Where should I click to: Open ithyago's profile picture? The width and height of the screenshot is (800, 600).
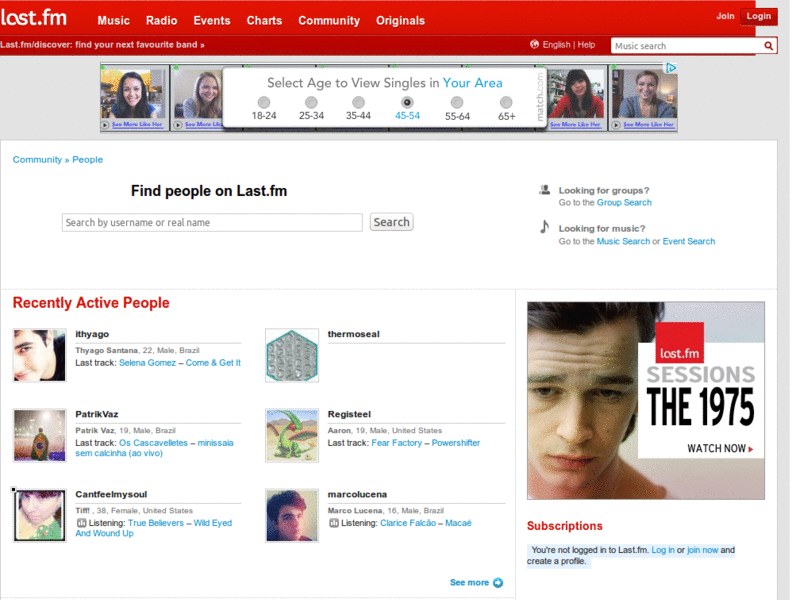(39, 355)
